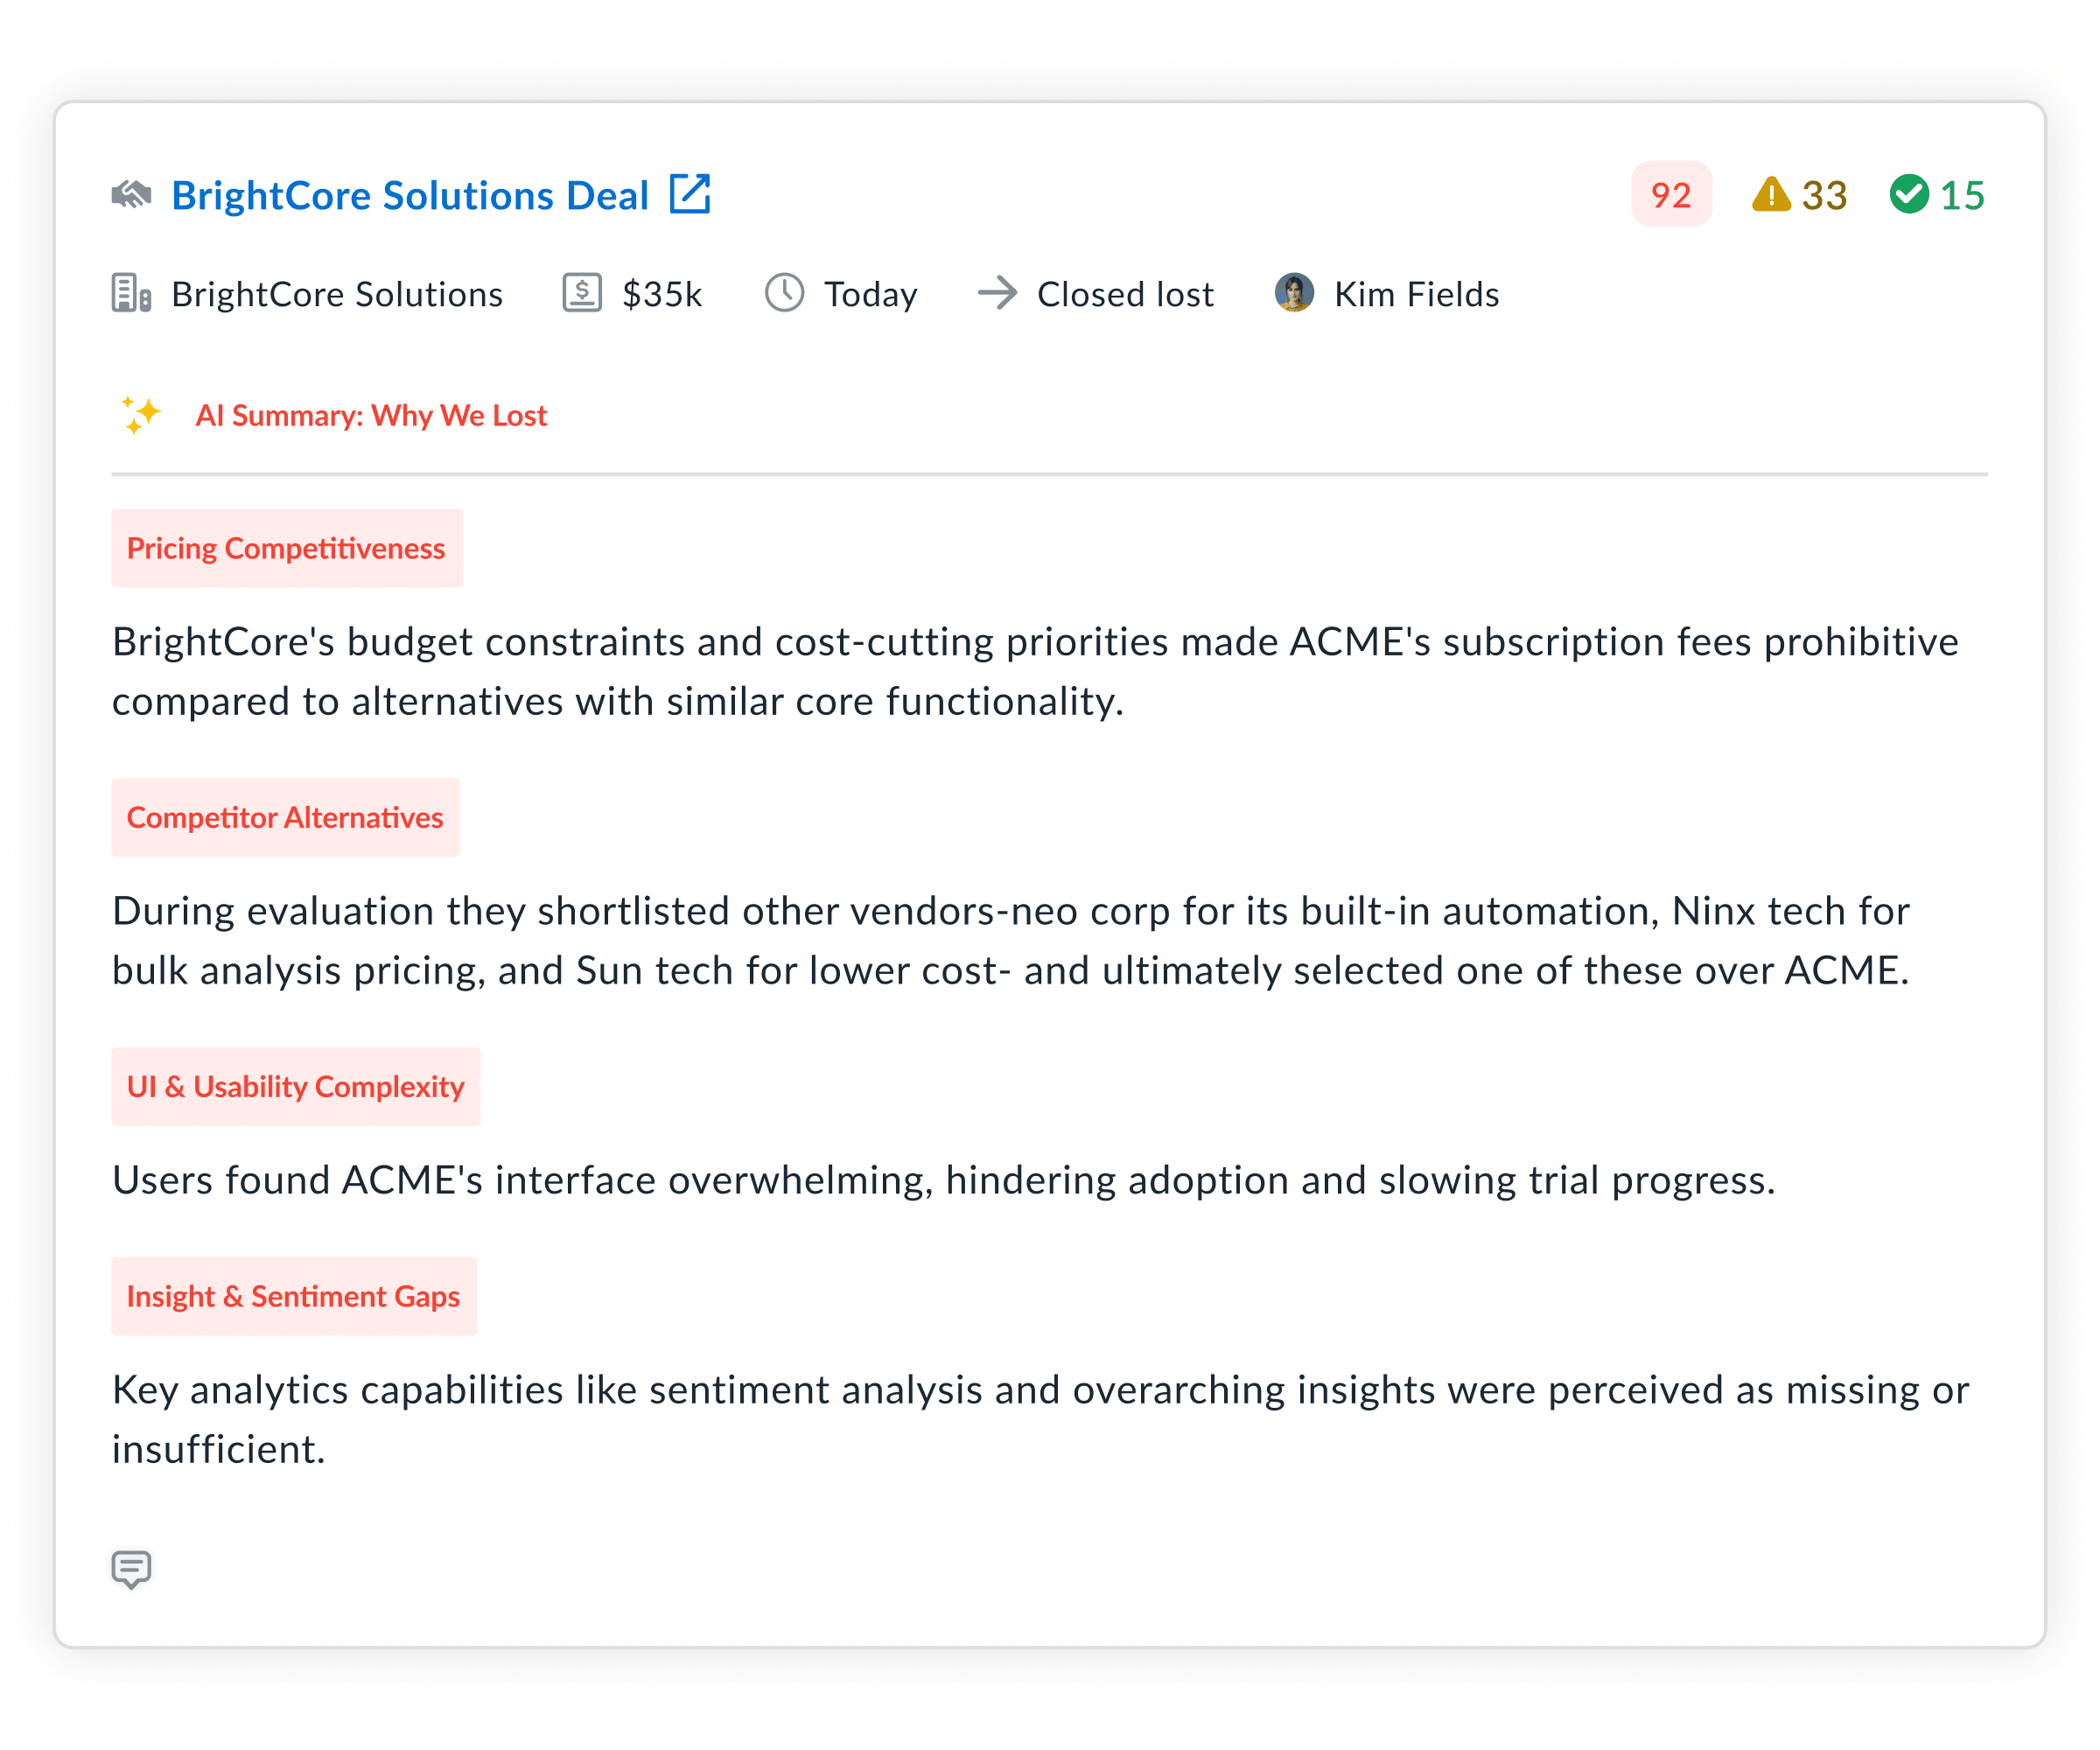Screen dimensions: 2100x1750
Task: Click the Closed lost stage label
Action: tap(1125, 295)
